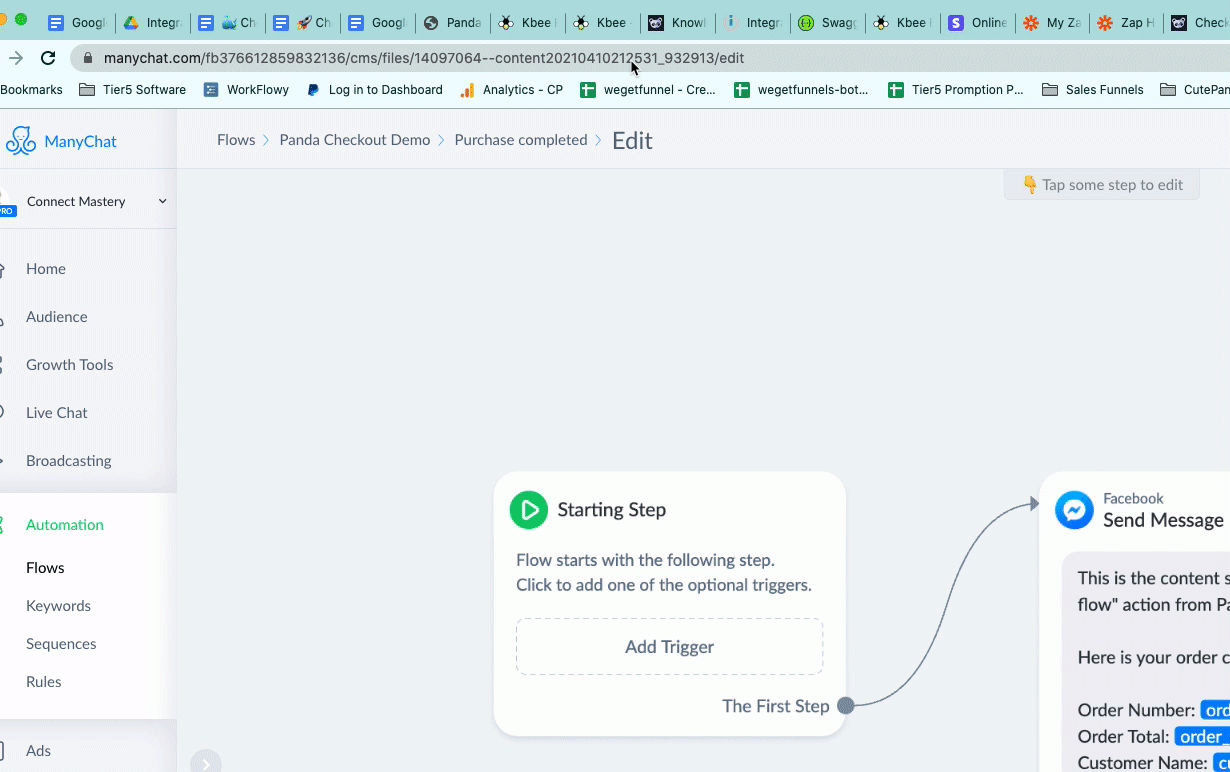Open the wegetfunnel - Cre... bookmark
Image resolution: width=1230 pixels, height=772 pixels.
point(648,90)
